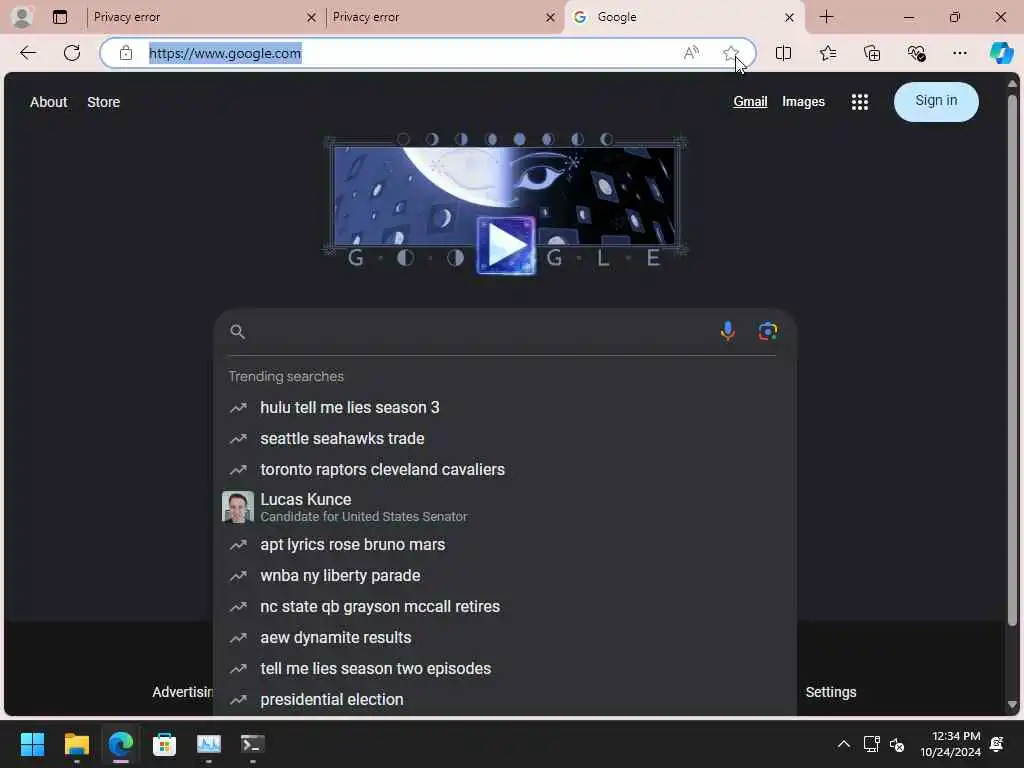Select 'presidential election' suggestion
Image resolution: width=1024 pixels, height=768 pixels.
(505, 699)
